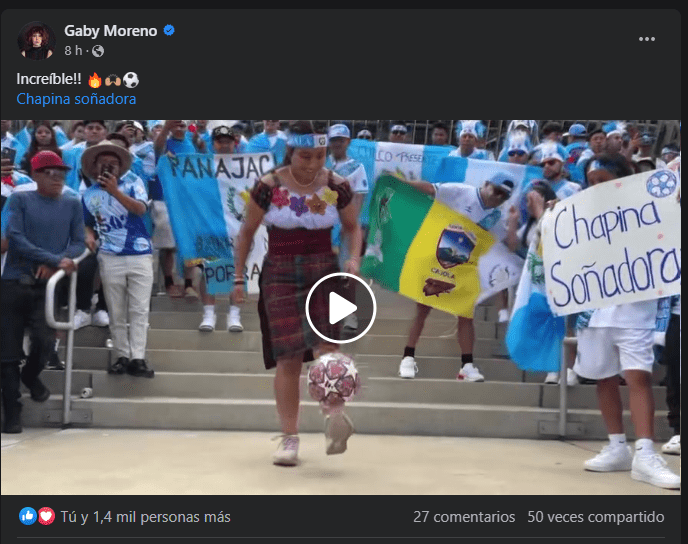Open Gaby Moreno's profile picture
Viewport: 688px width, 544px height.
pyautogui.click(x=36, y=40)
